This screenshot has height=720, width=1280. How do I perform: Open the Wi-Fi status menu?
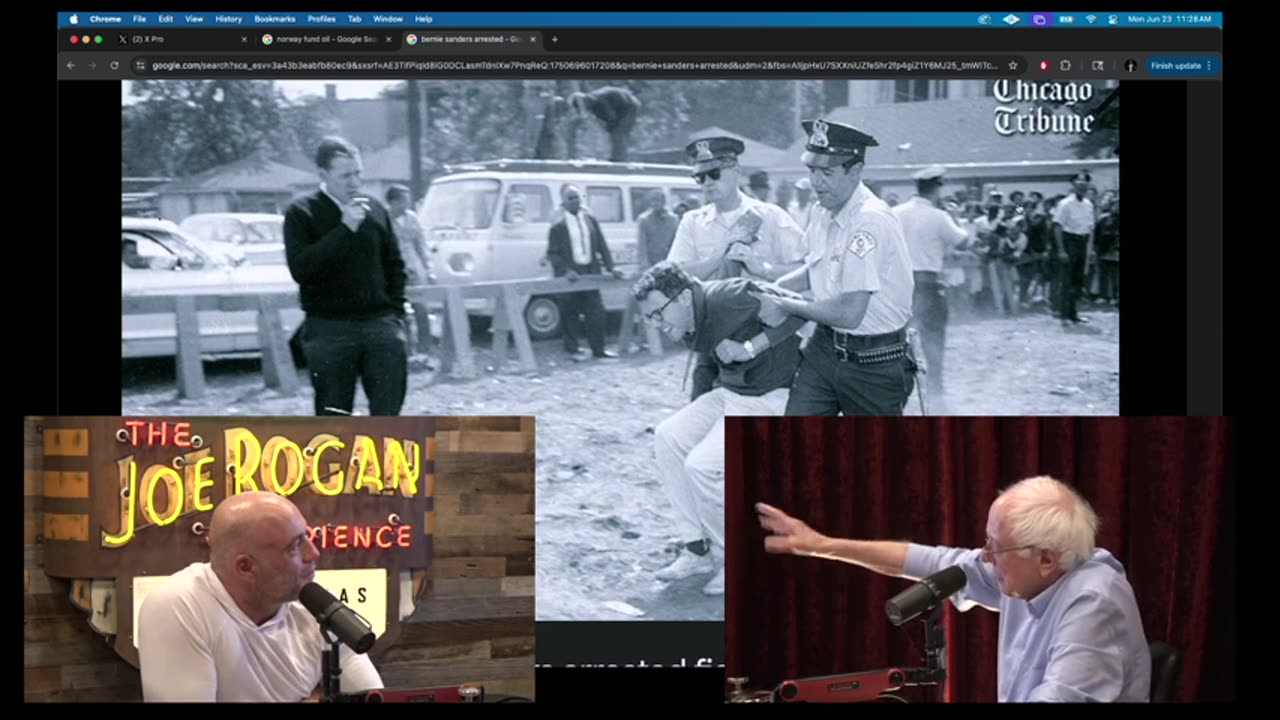point(1091,19)
